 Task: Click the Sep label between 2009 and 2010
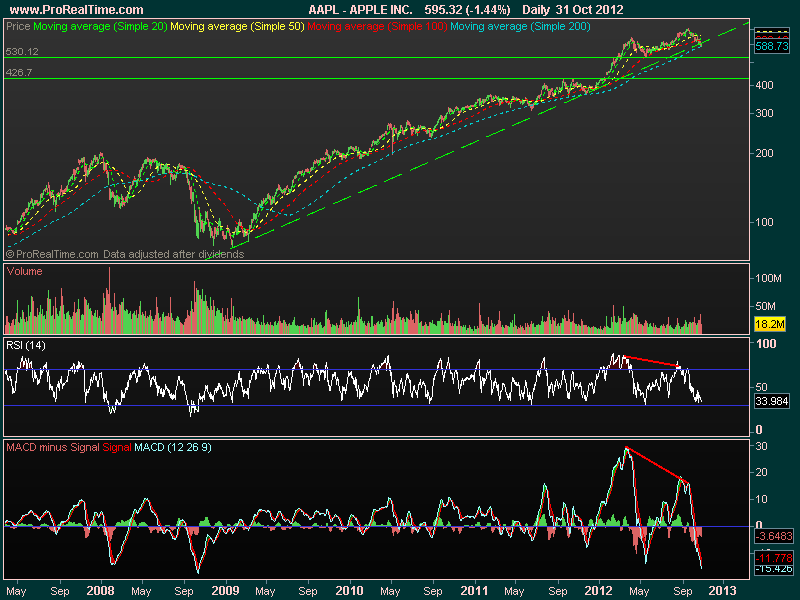pos(308,591)
